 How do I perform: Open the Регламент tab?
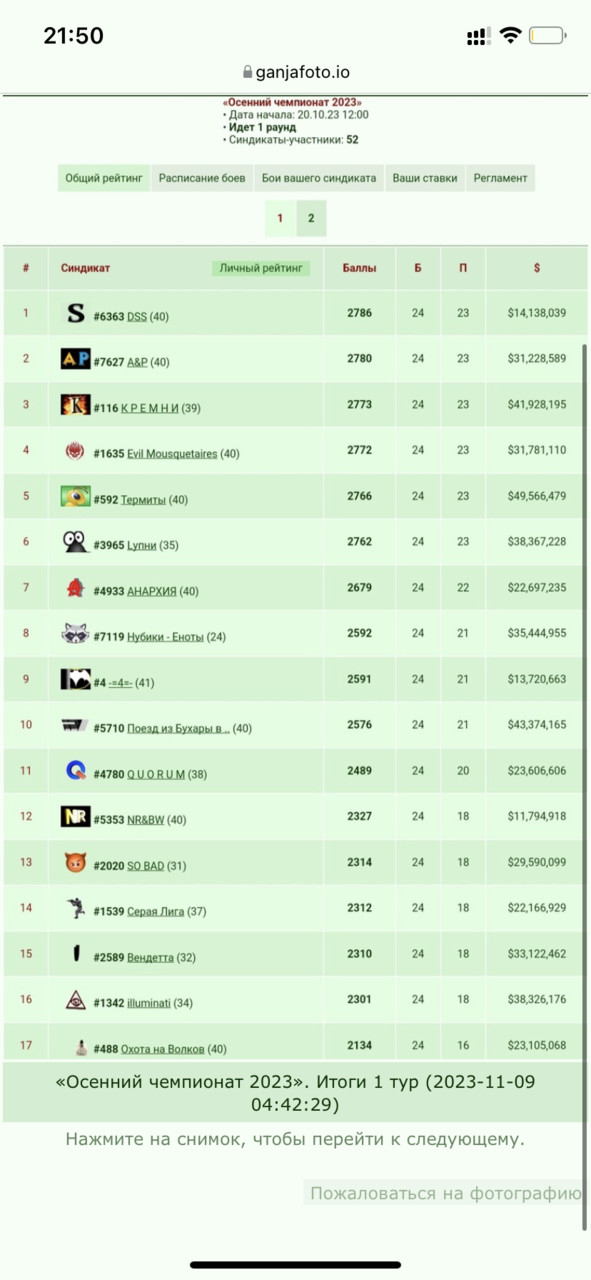click(500, 178)
